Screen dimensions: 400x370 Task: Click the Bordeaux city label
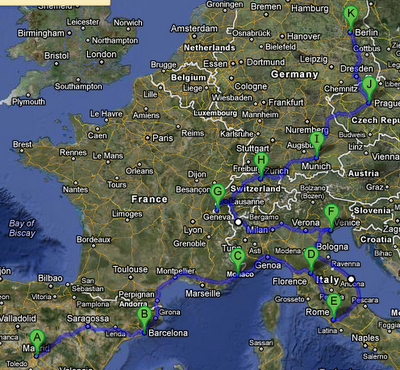(x=93, y=239)
